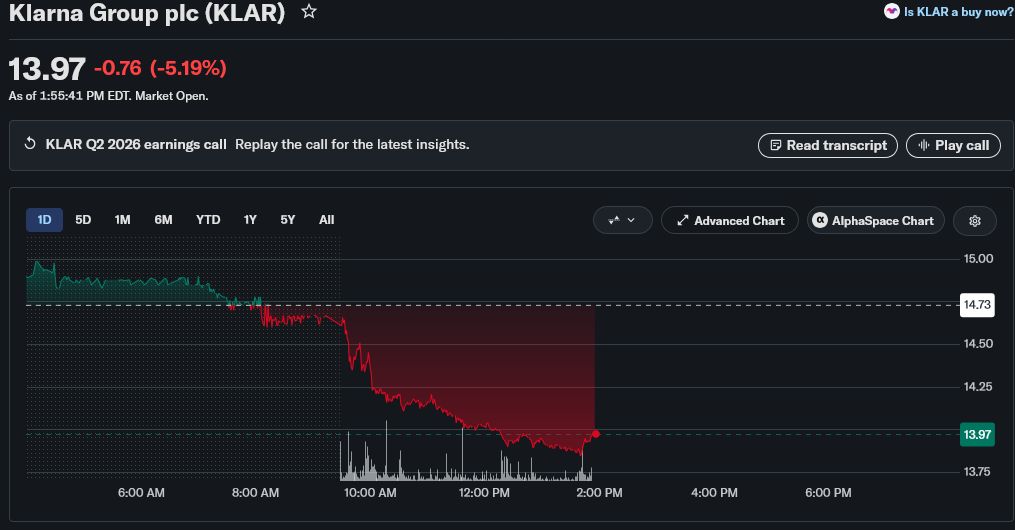Viewport: 1015px width, 530px height.
Task: Select the 6M time range
Action: click(x=163, y=220)
